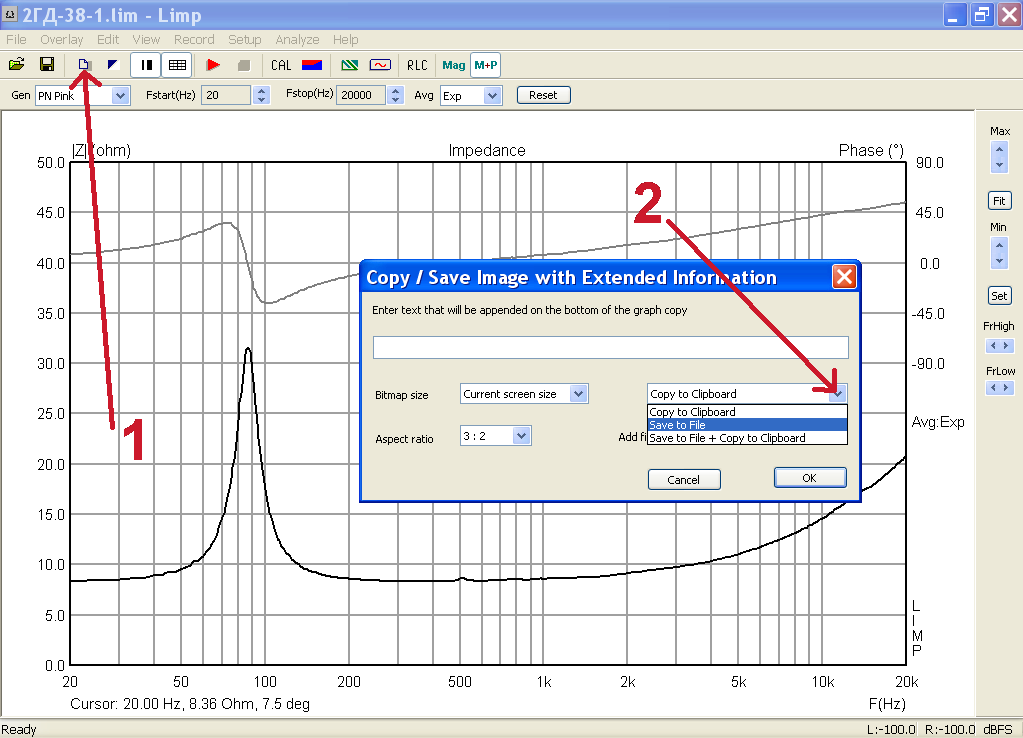
Task: Click the Set button
Action: point(999,296)
